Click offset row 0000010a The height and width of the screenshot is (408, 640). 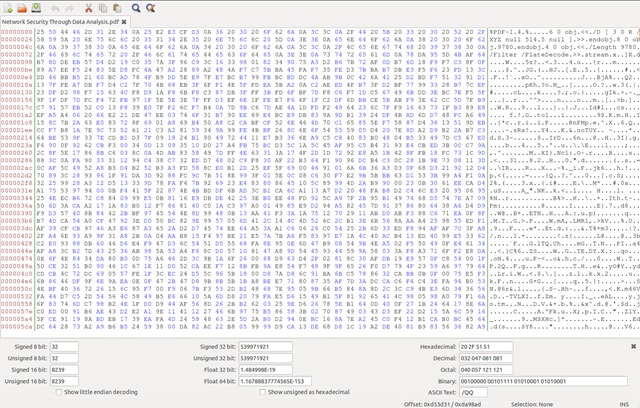[17, 85]
